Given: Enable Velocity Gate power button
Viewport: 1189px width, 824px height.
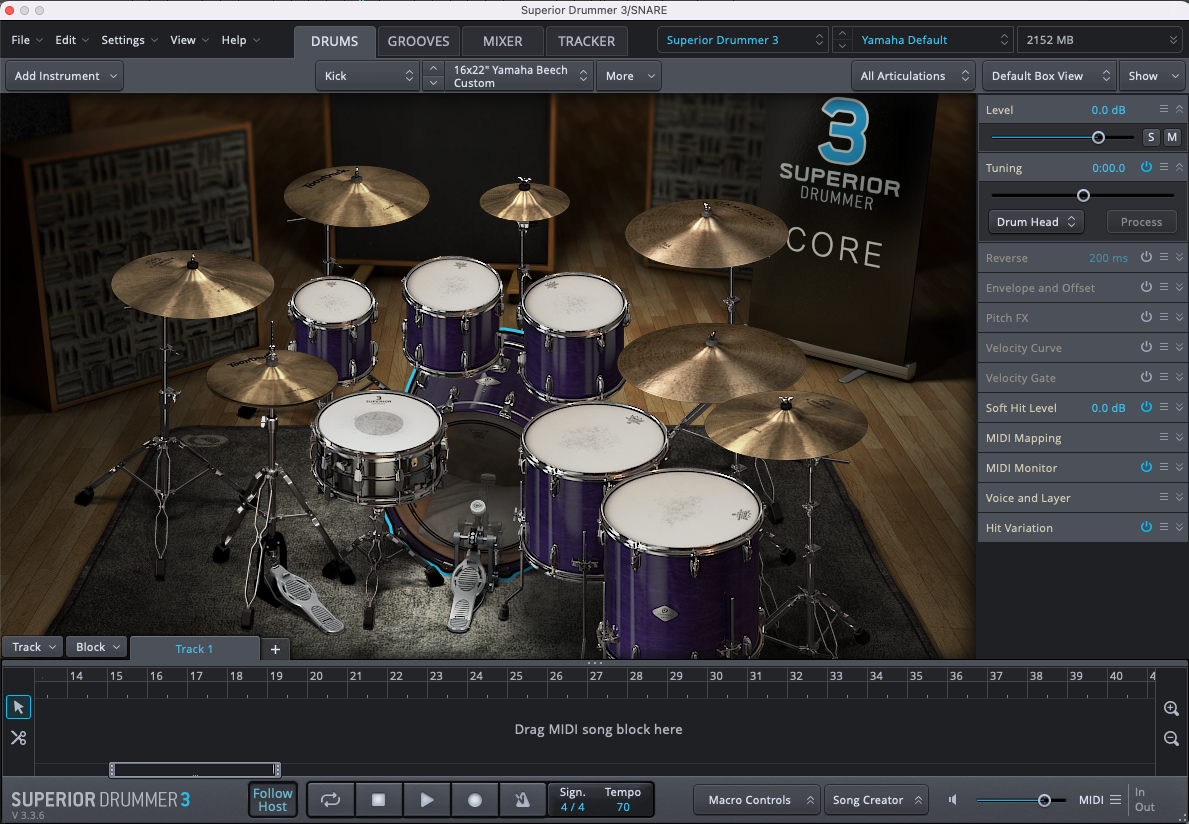Looking at the screenshot, I should click(1146, 377).
